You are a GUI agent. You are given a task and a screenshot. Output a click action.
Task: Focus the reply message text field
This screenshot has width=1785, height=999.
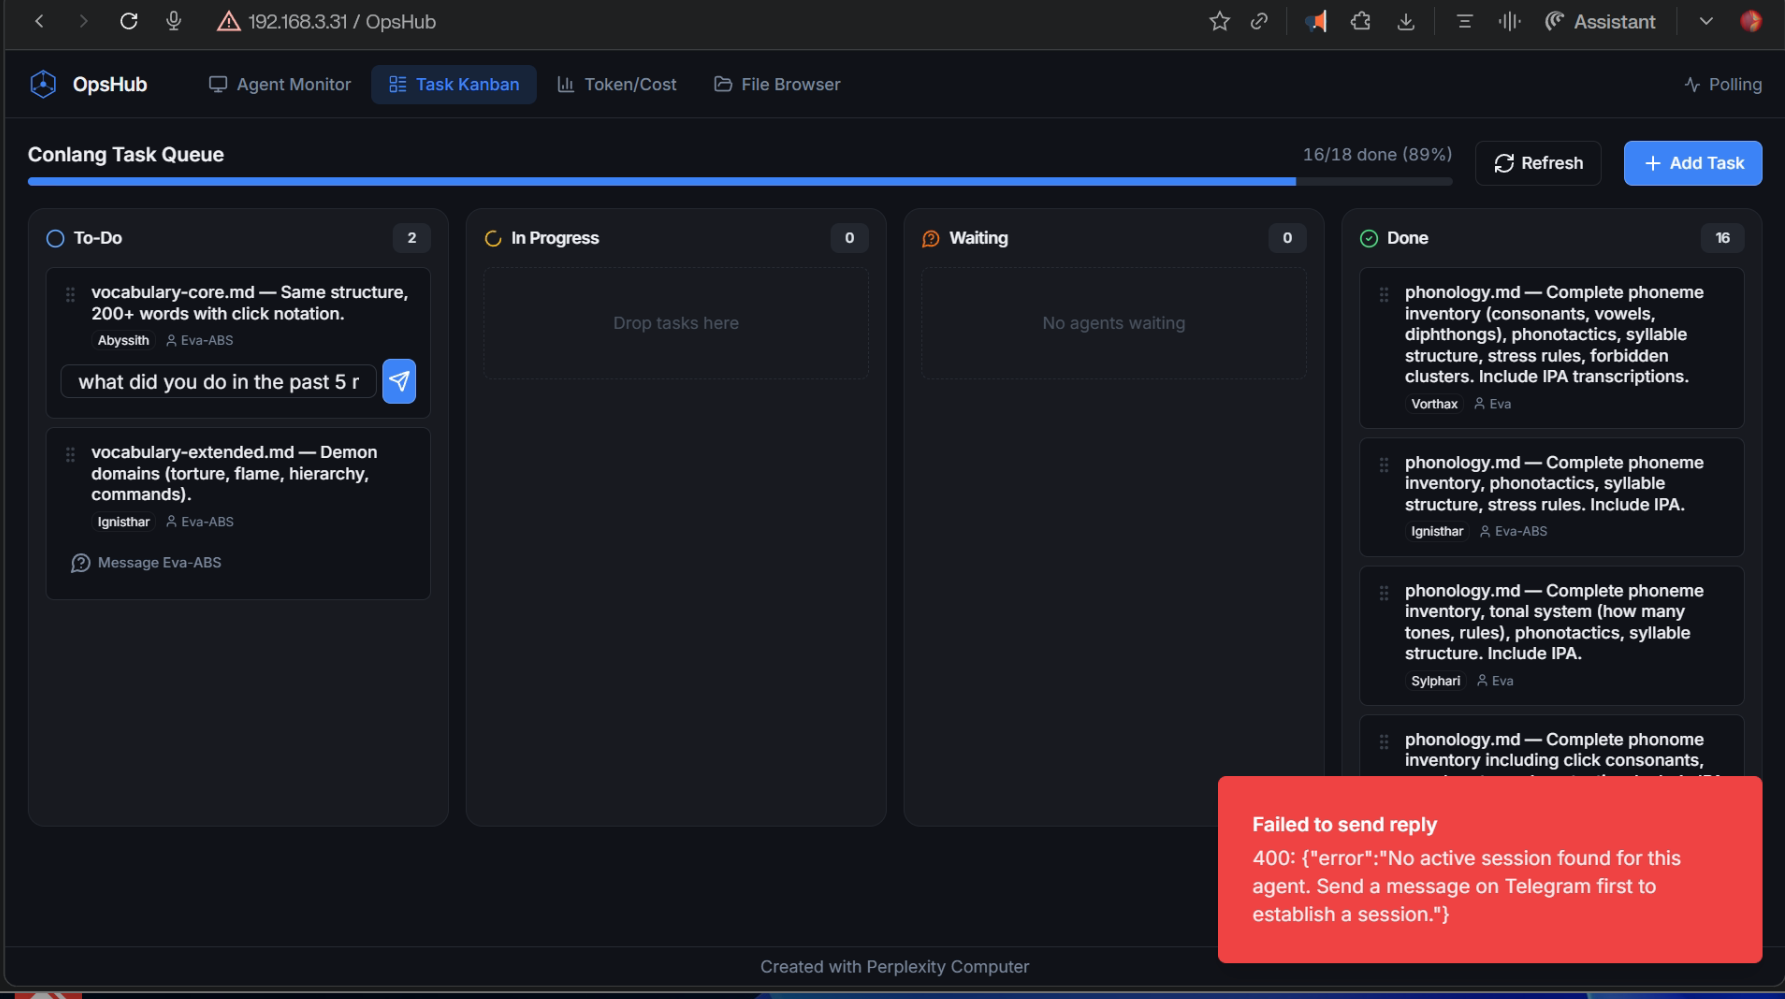click(x=218, y=382)
